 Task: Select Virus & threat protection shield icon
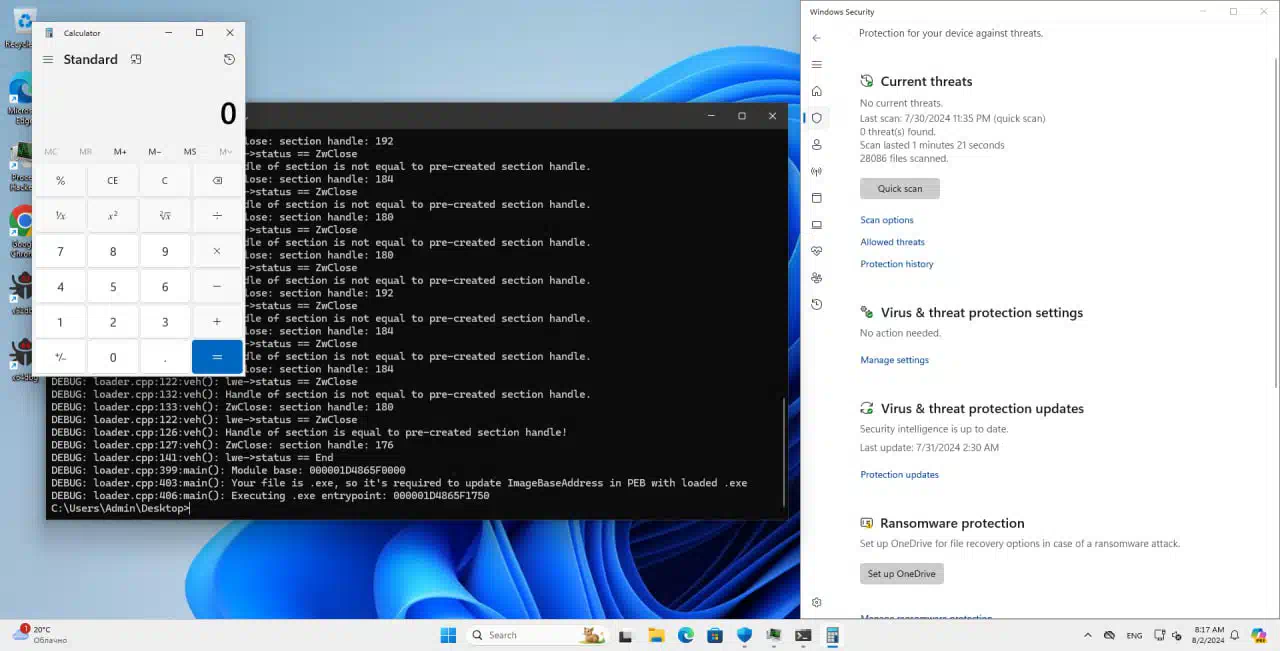pos(816,118)
